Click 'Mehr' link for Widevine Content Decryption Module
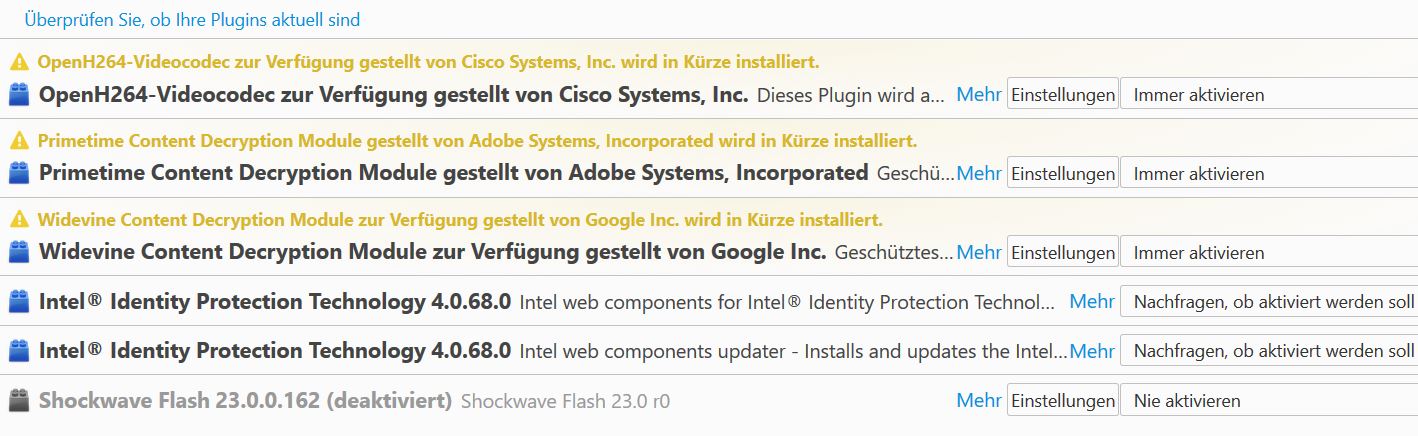Image resolution: width=1418 pixels, height=436 pixels. point(979,252)
